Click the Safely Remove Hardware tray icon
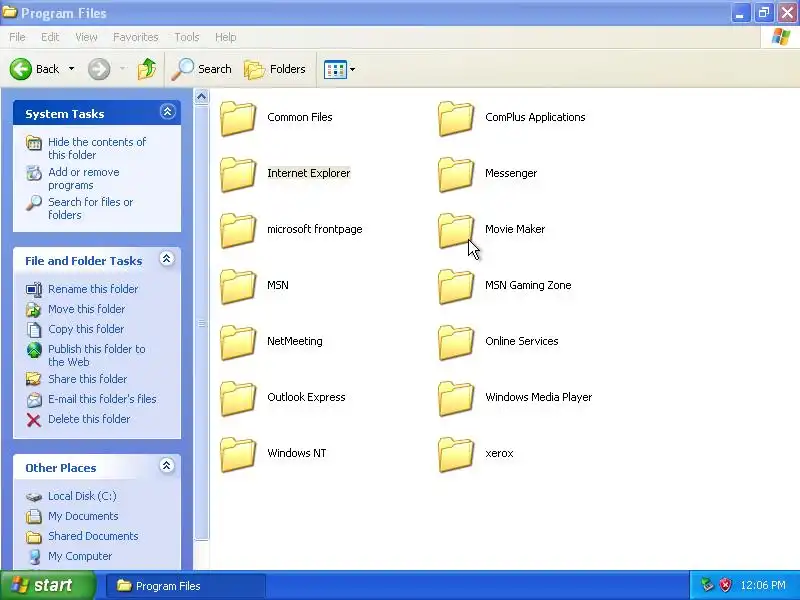 point(707,585)
